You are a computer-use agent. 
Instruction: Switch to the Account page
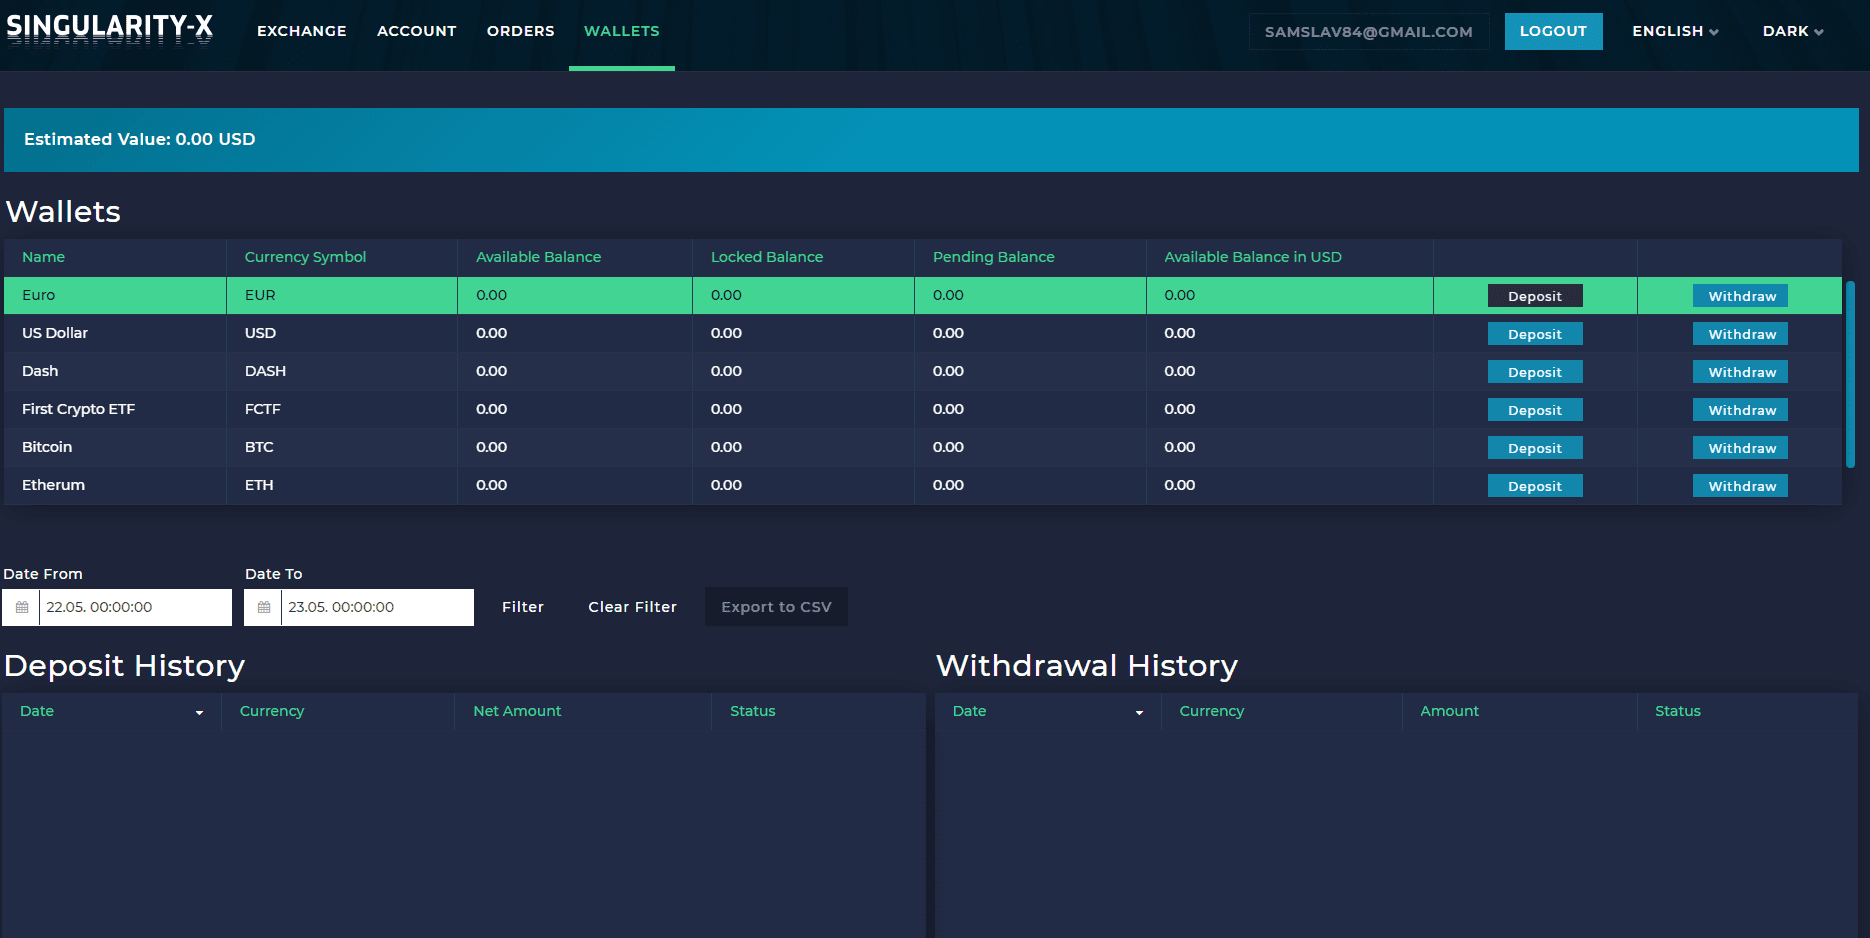(x=416, y=31)
